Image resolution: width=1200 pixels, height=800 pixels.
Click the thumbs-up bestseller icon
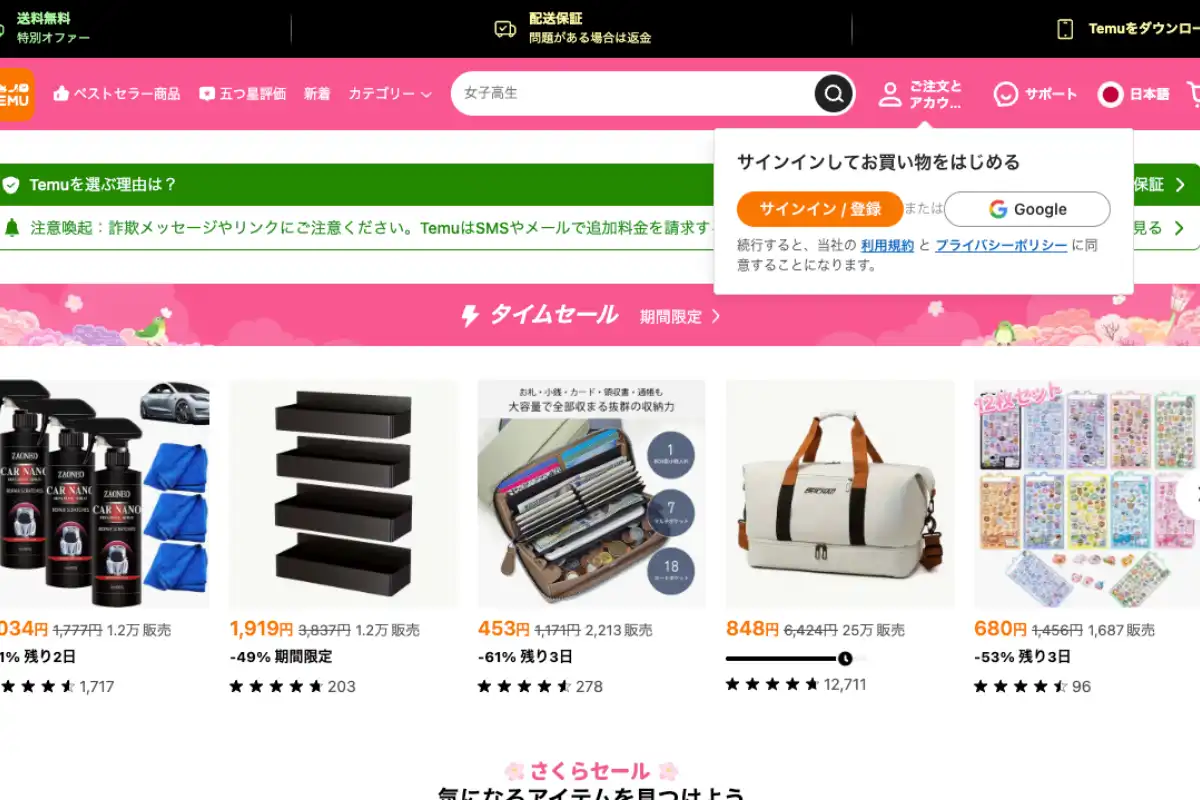tap(61, 94)
